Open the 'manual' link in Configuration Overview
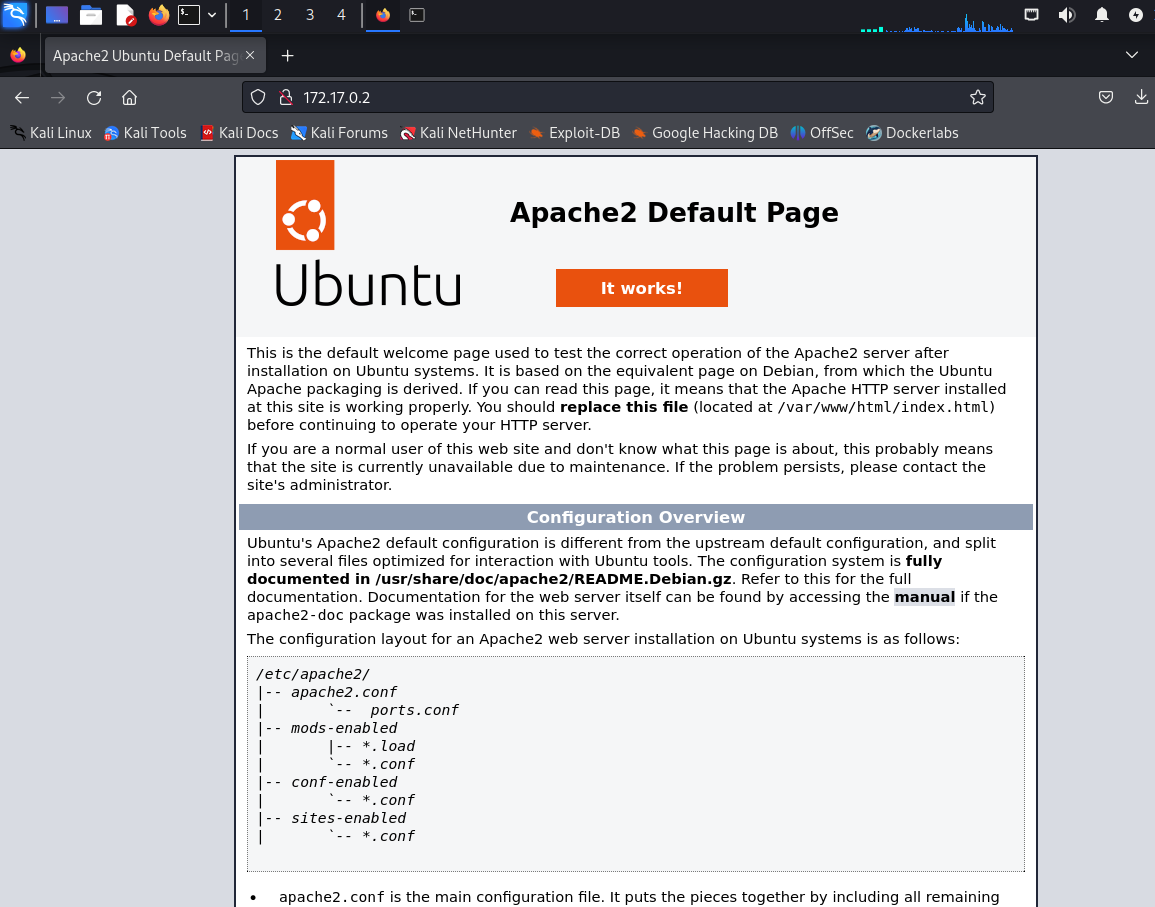This screenshot has height=907, width=1155. click(x=924, y=597)
